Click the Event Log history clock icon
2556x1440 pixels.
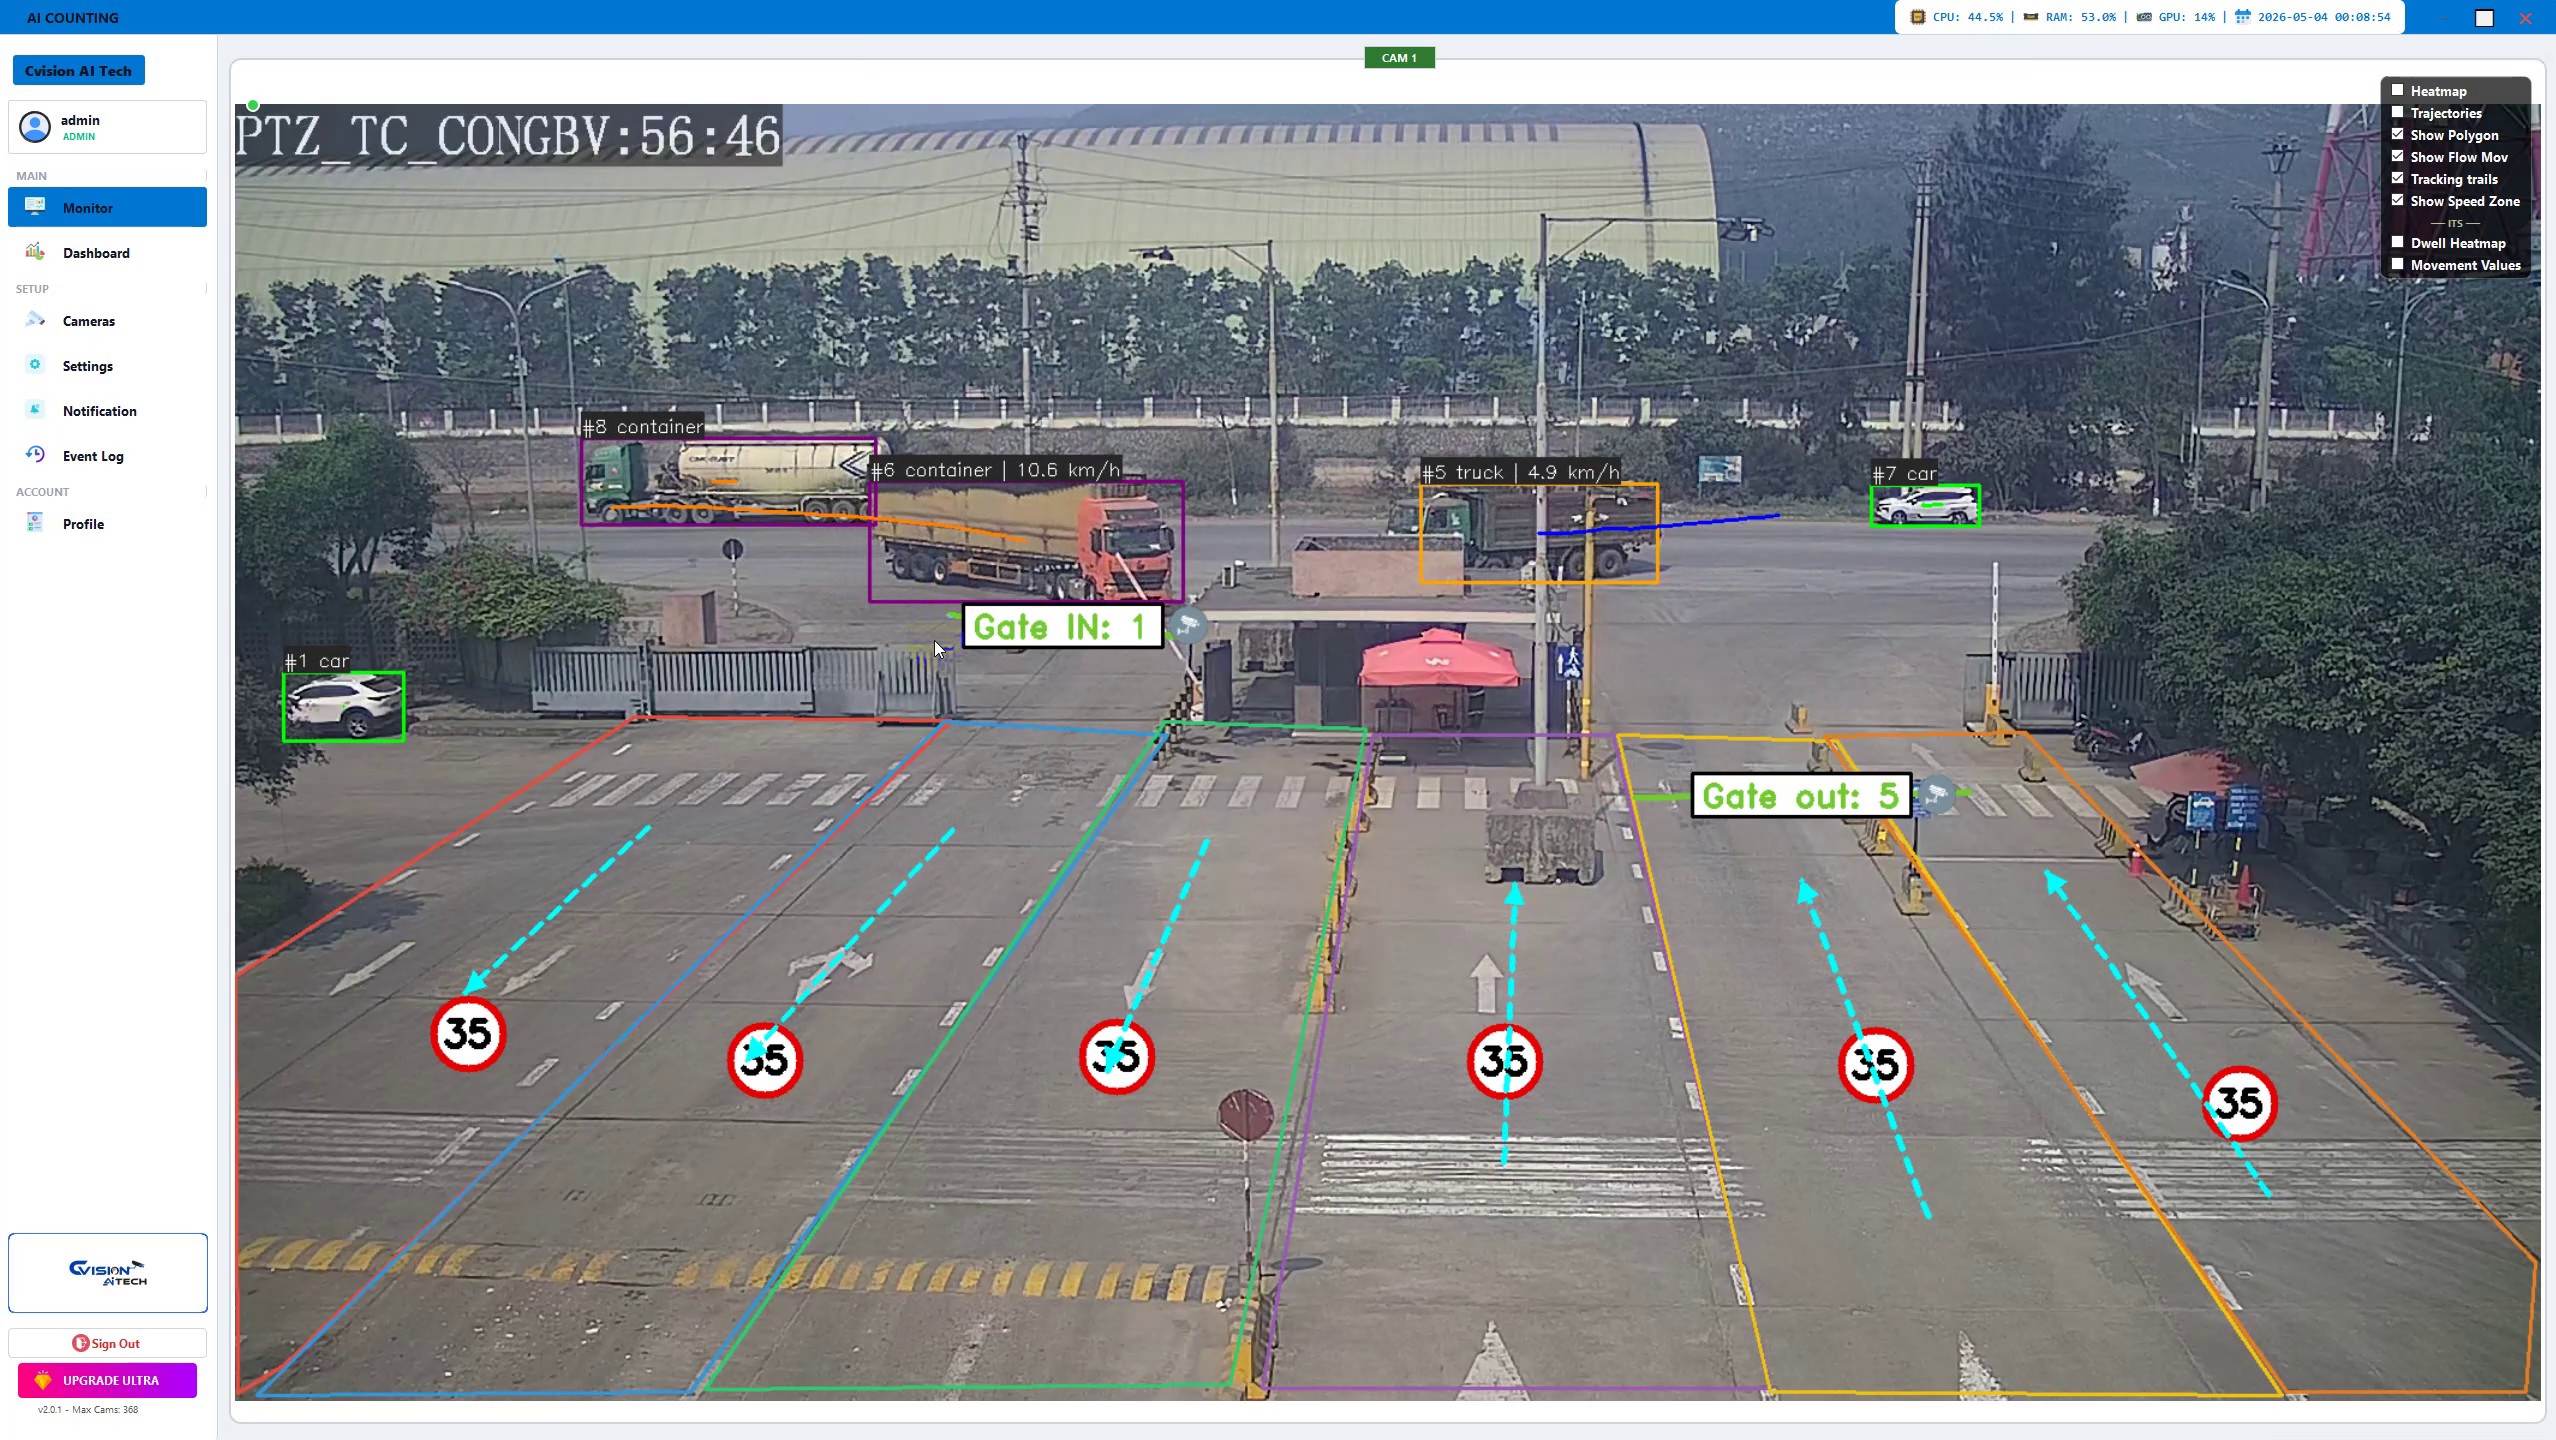click(35, 455)
